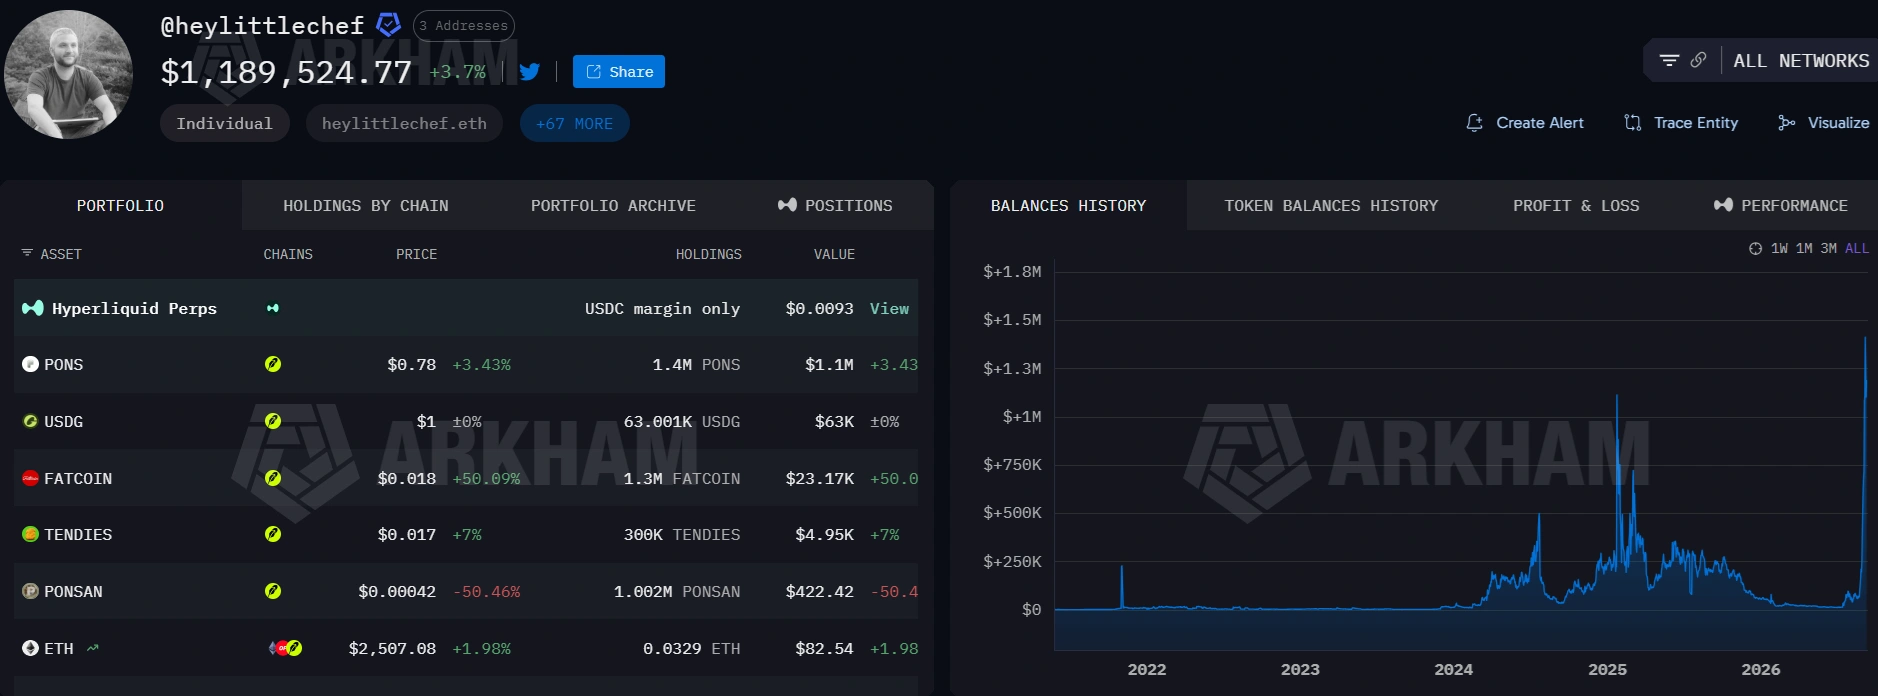Open the Visualize graph view
The image size is (1878, 696).
pyautogui.click(x=1823, y=123)
